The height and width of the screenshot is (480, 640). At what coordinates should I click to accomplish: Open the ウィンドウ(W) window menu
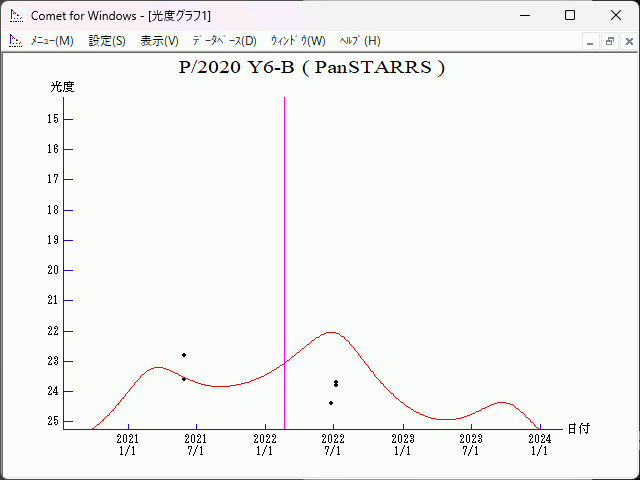[x=298, y=41]
